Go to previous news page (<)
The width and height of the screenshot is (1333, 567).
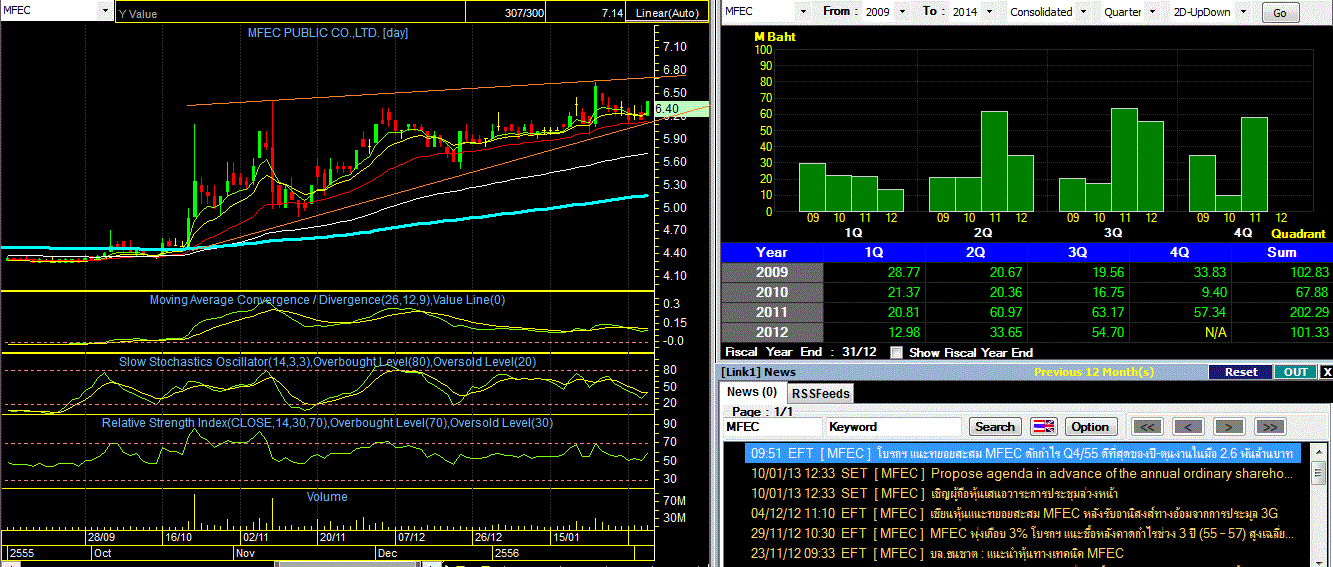tap(1187, 426)
